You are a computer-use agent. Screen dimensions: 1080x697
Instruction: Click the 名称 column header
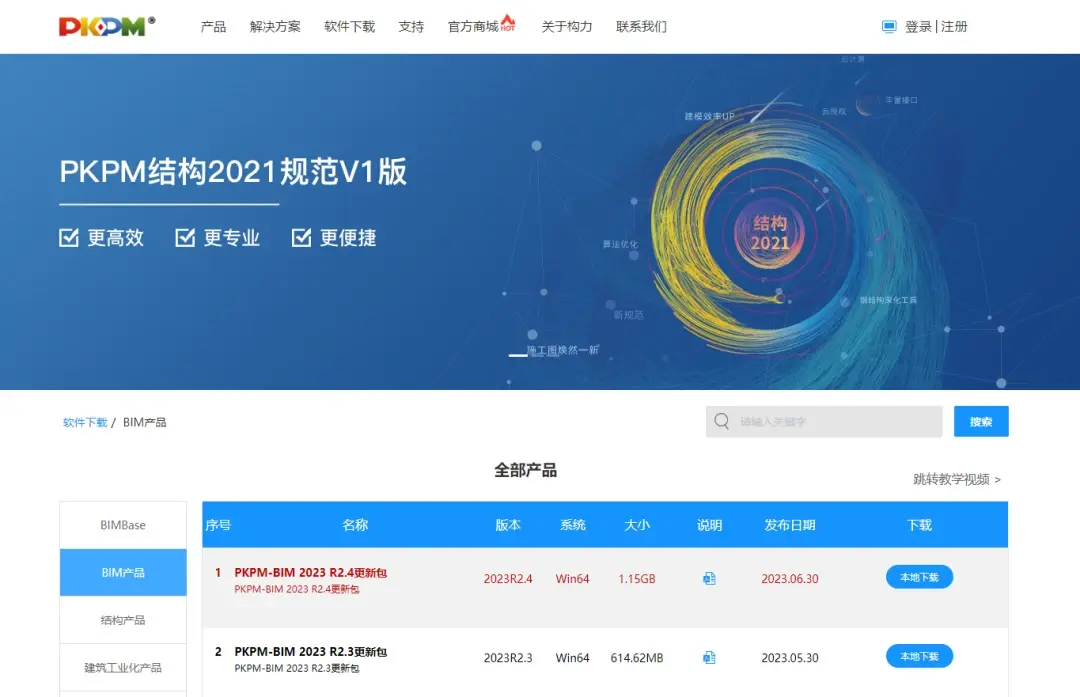pyautogui.click(x=355, y=525)
